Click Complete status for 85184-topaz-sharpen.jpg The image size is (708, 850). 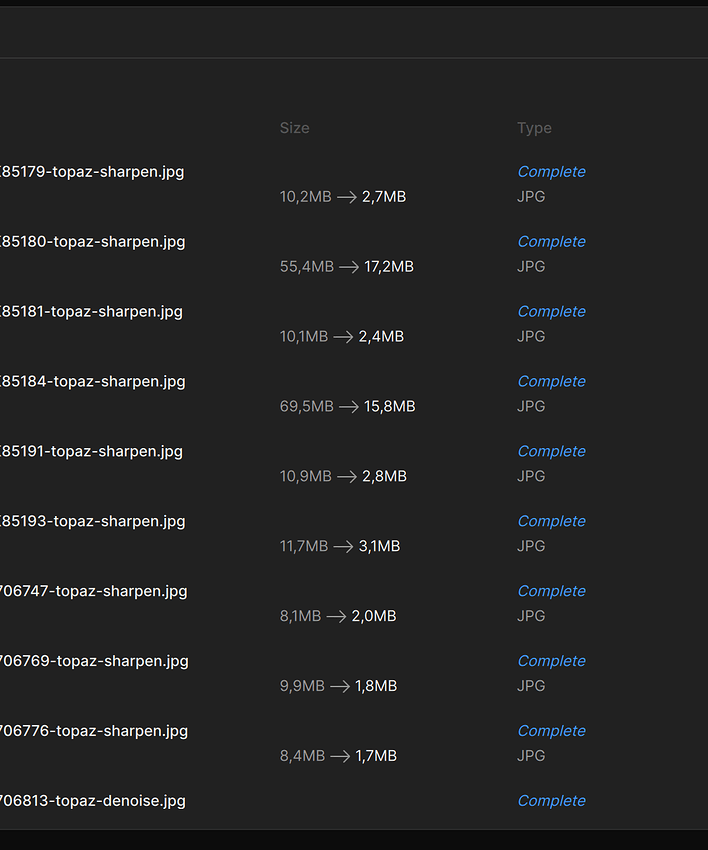coord(551,382)
